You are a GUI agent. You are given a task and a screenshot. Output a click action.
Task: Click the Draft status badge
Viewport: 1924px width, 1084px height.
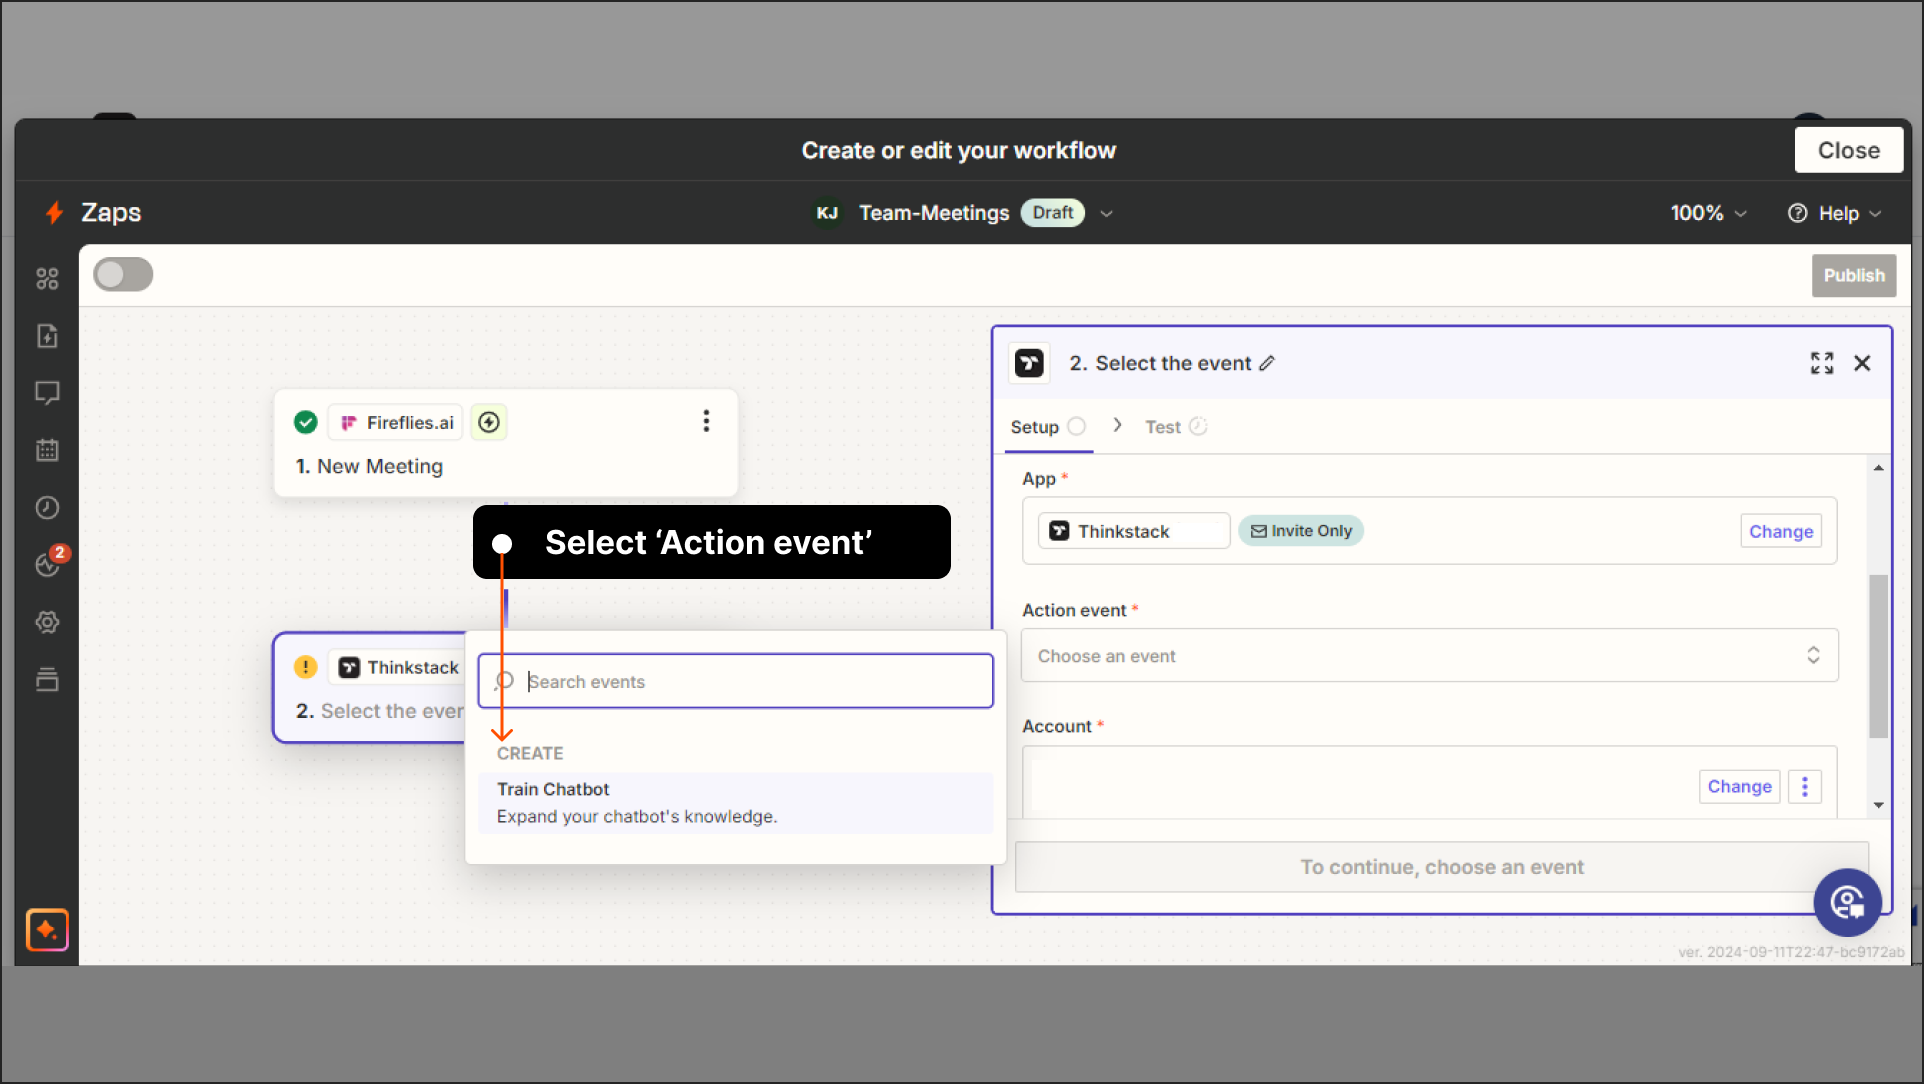1052,213
